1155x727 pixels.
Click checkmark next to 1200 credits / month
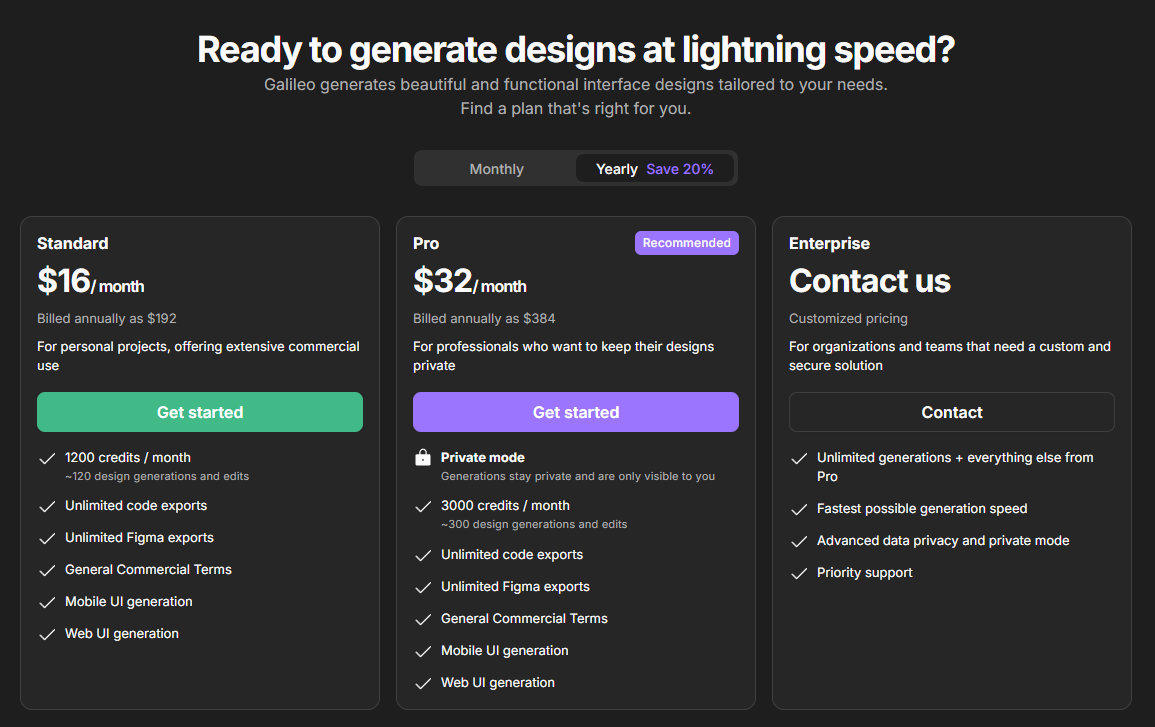click(46, 458)
